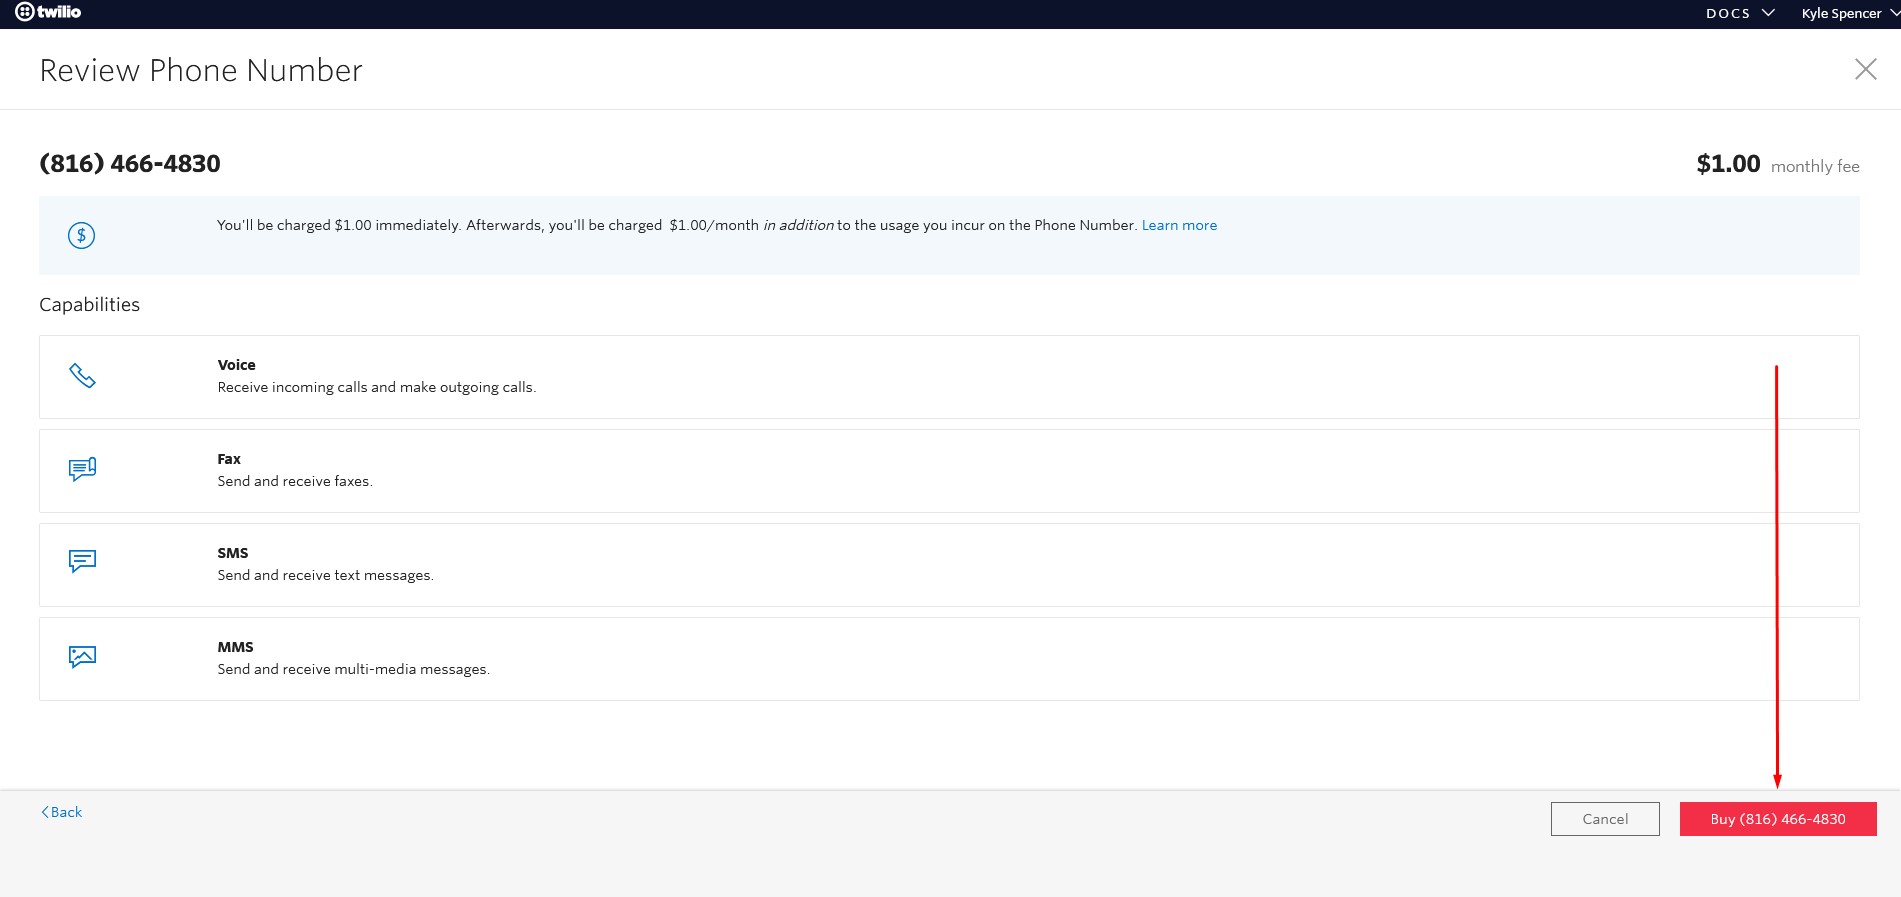
Task: Open the DOCS dropdown menu
Action: [1739, 13]
